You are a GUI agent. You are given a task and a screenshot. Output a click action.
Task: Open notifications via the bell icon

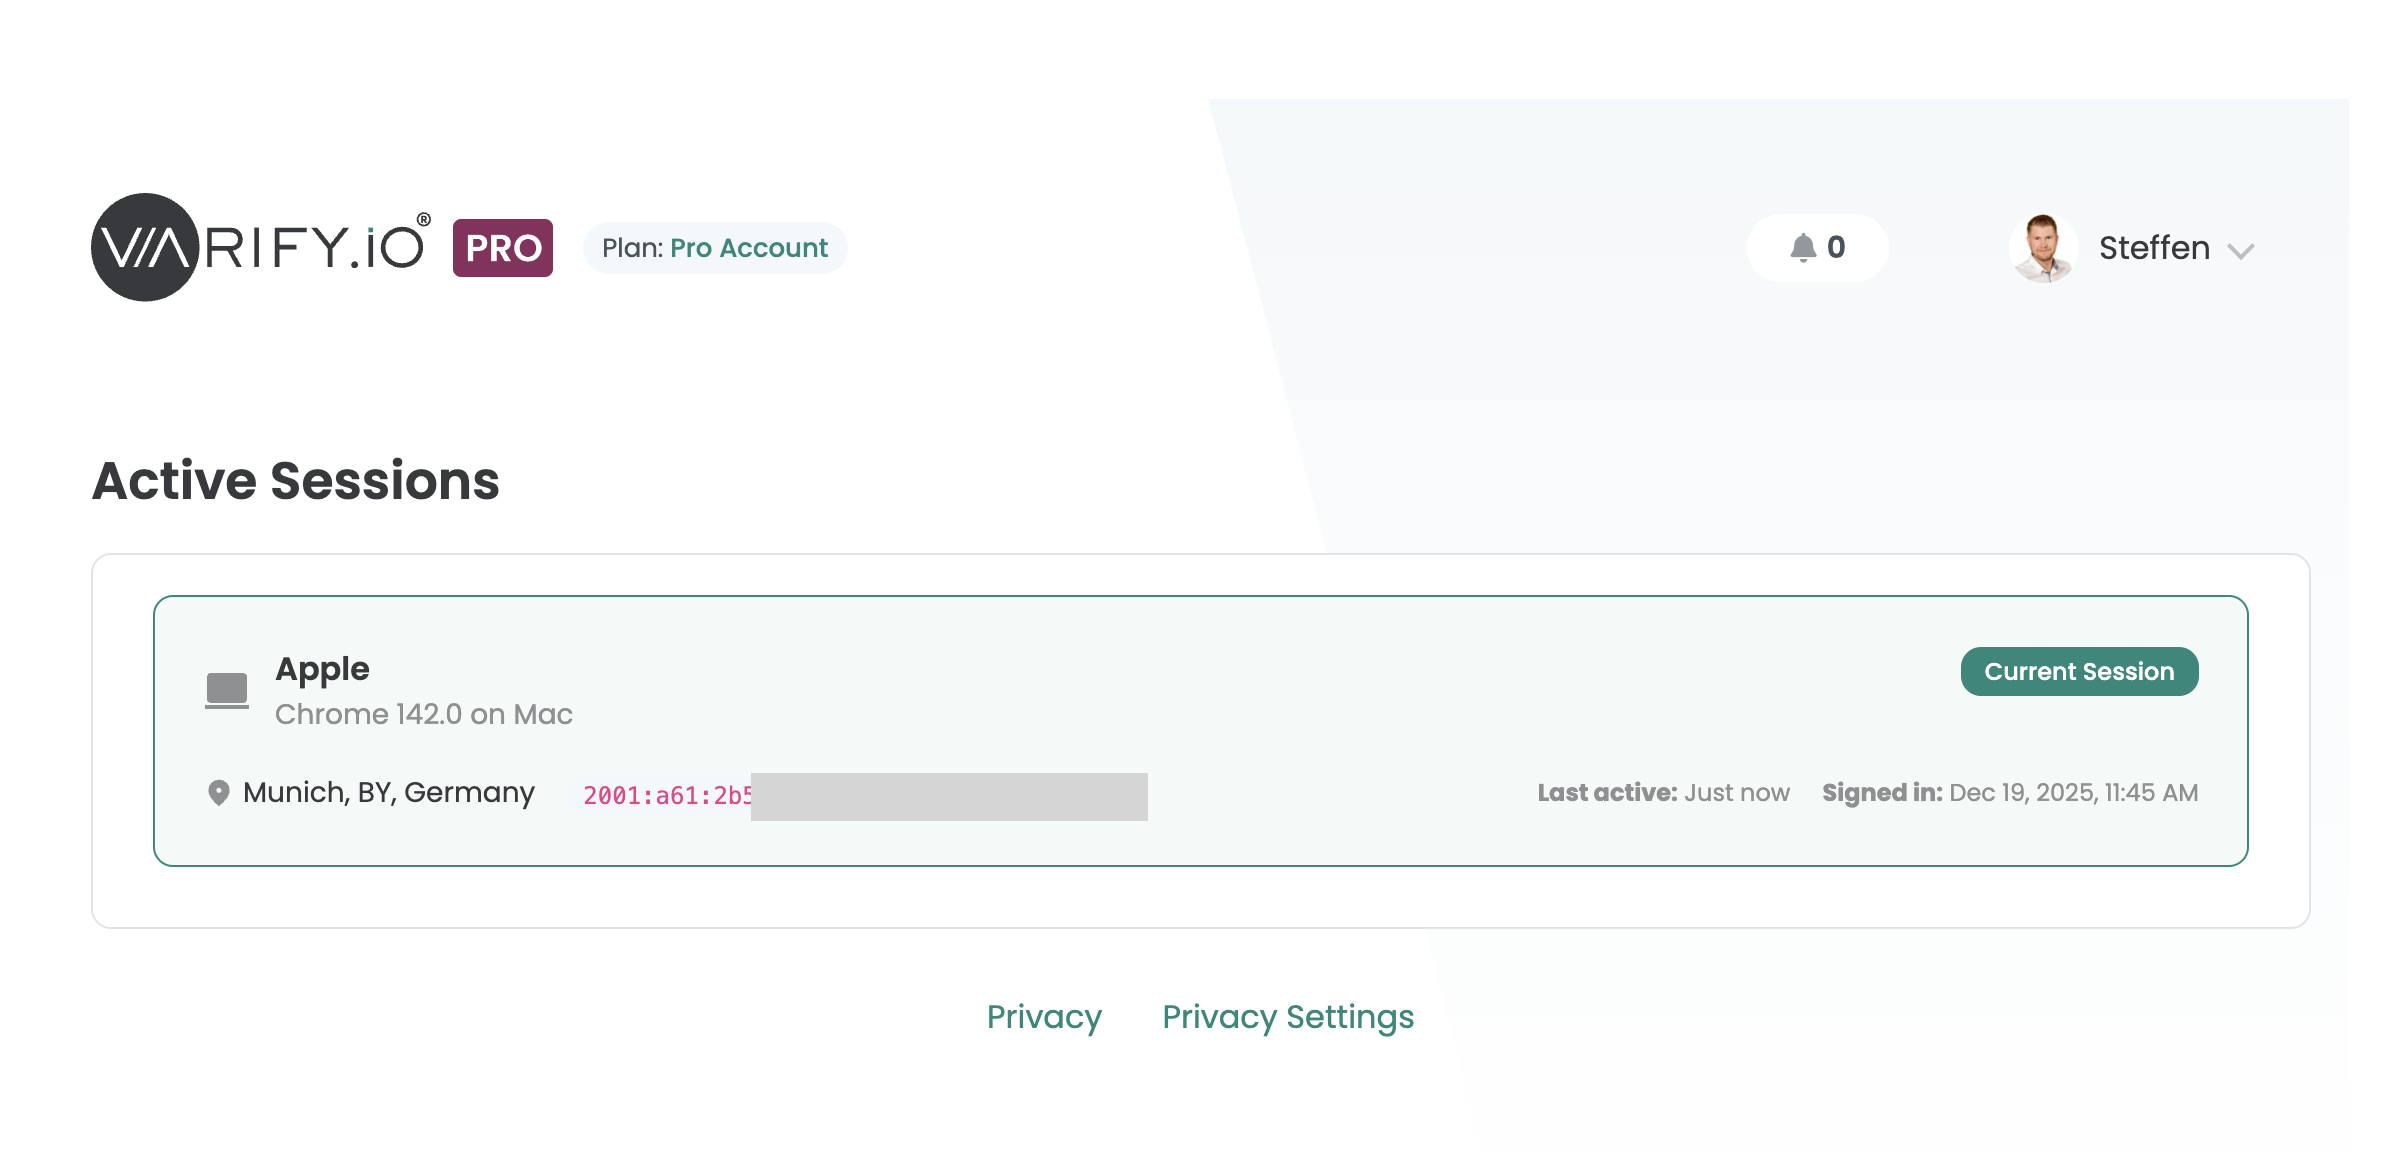[x=1802, y=248]
